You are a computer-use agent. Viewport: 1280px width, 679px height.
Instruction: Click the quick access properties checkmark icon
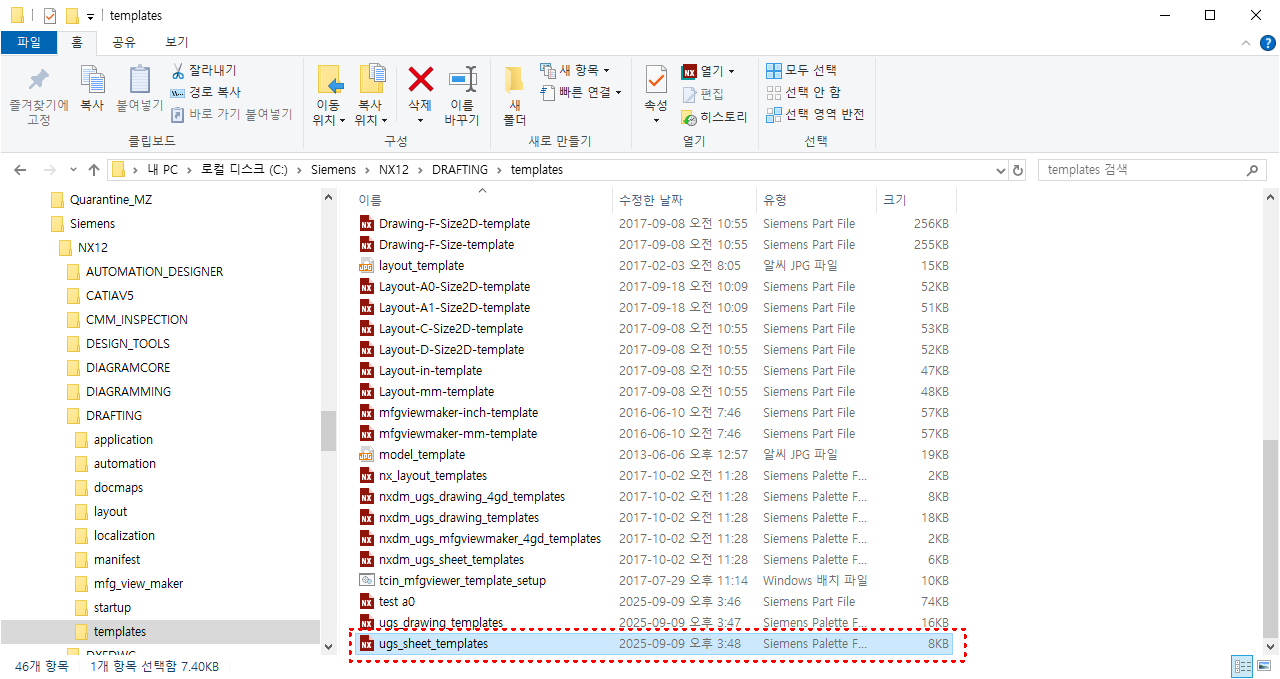tap(50, 15)
